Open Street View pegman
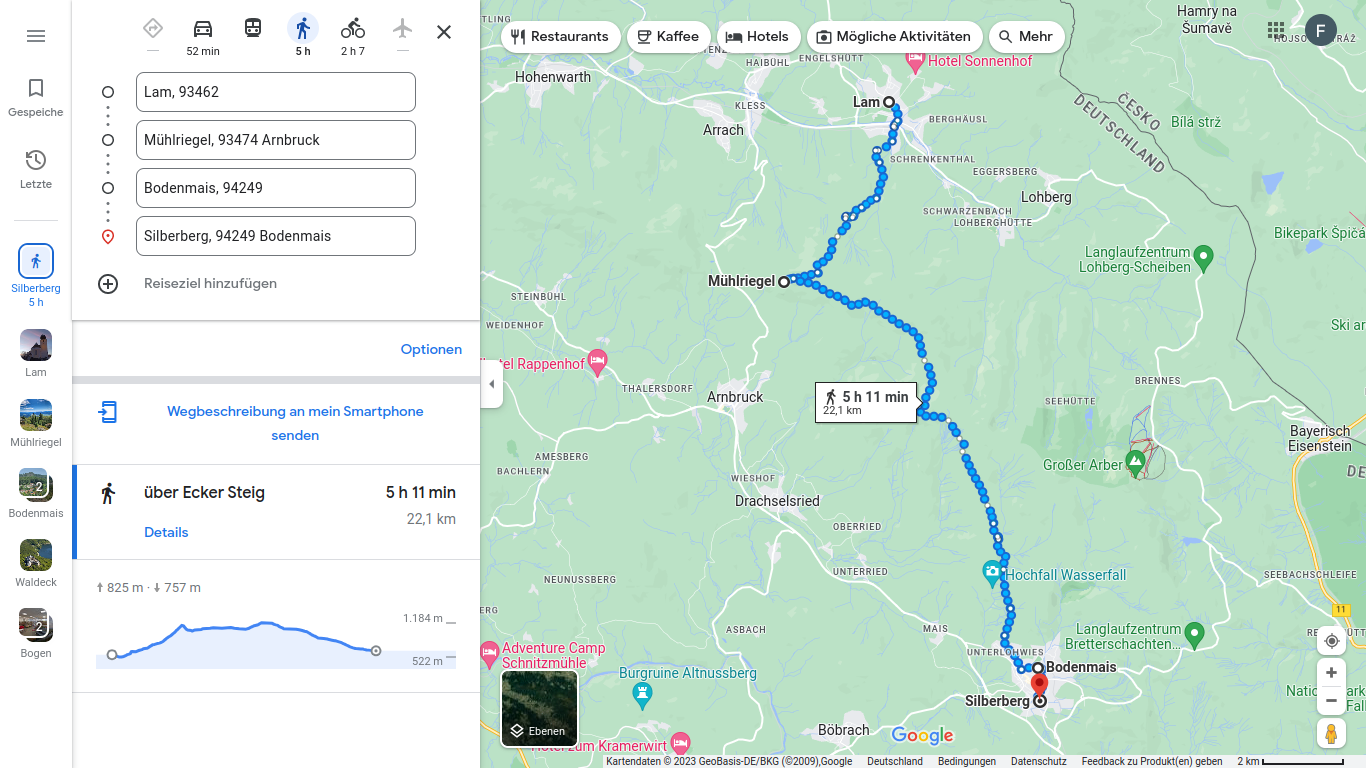 [1331, 733]
